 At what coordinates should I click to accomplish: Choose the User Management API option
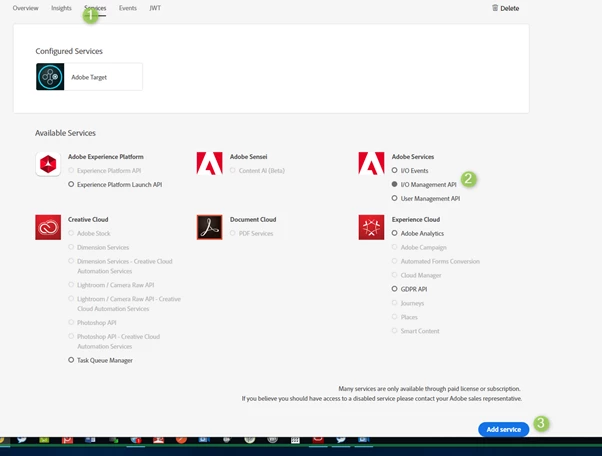click(x=425, y=198)
